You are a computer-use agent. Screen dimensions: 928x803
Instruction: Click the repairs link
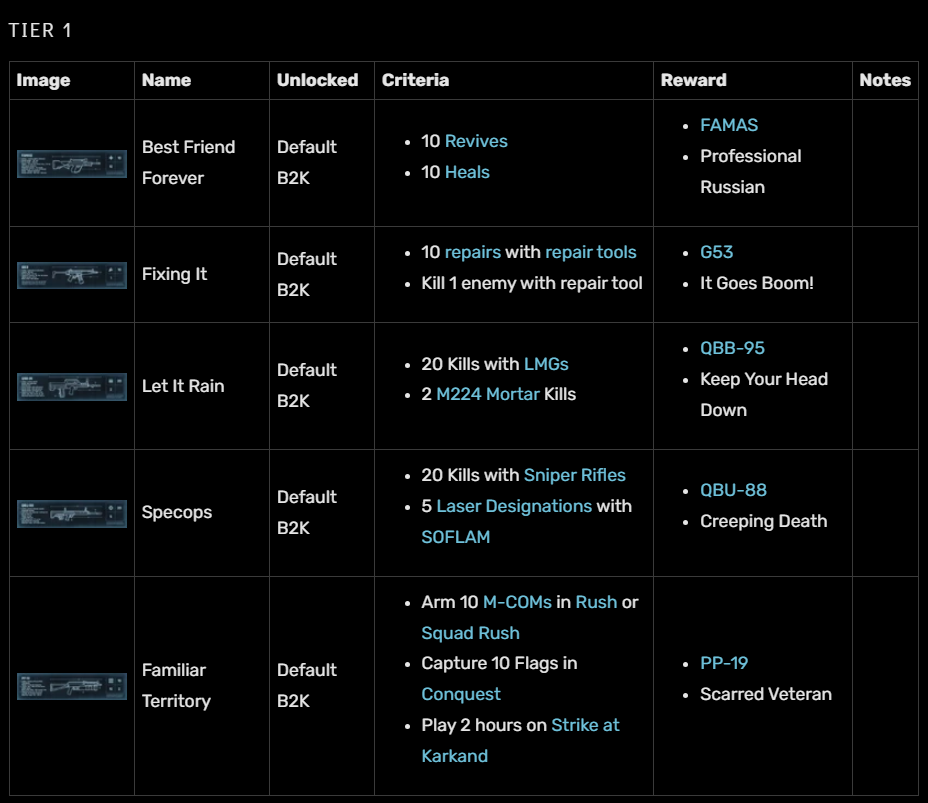(472, 252)
